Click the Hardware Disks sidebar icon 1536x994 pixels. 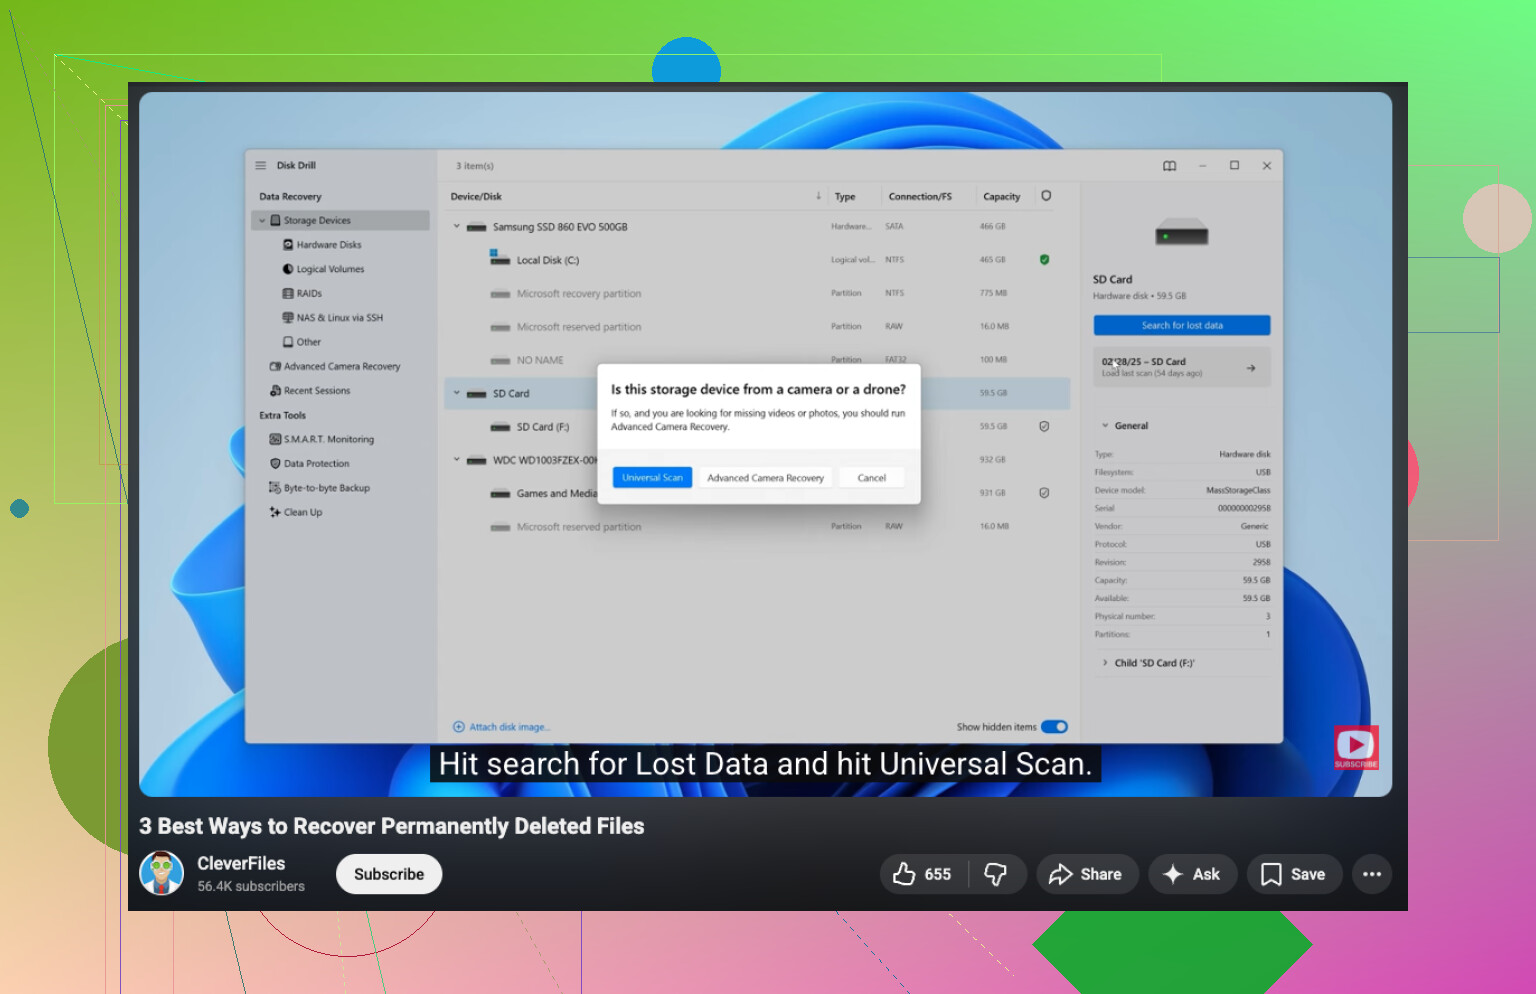tap(288, 245)
